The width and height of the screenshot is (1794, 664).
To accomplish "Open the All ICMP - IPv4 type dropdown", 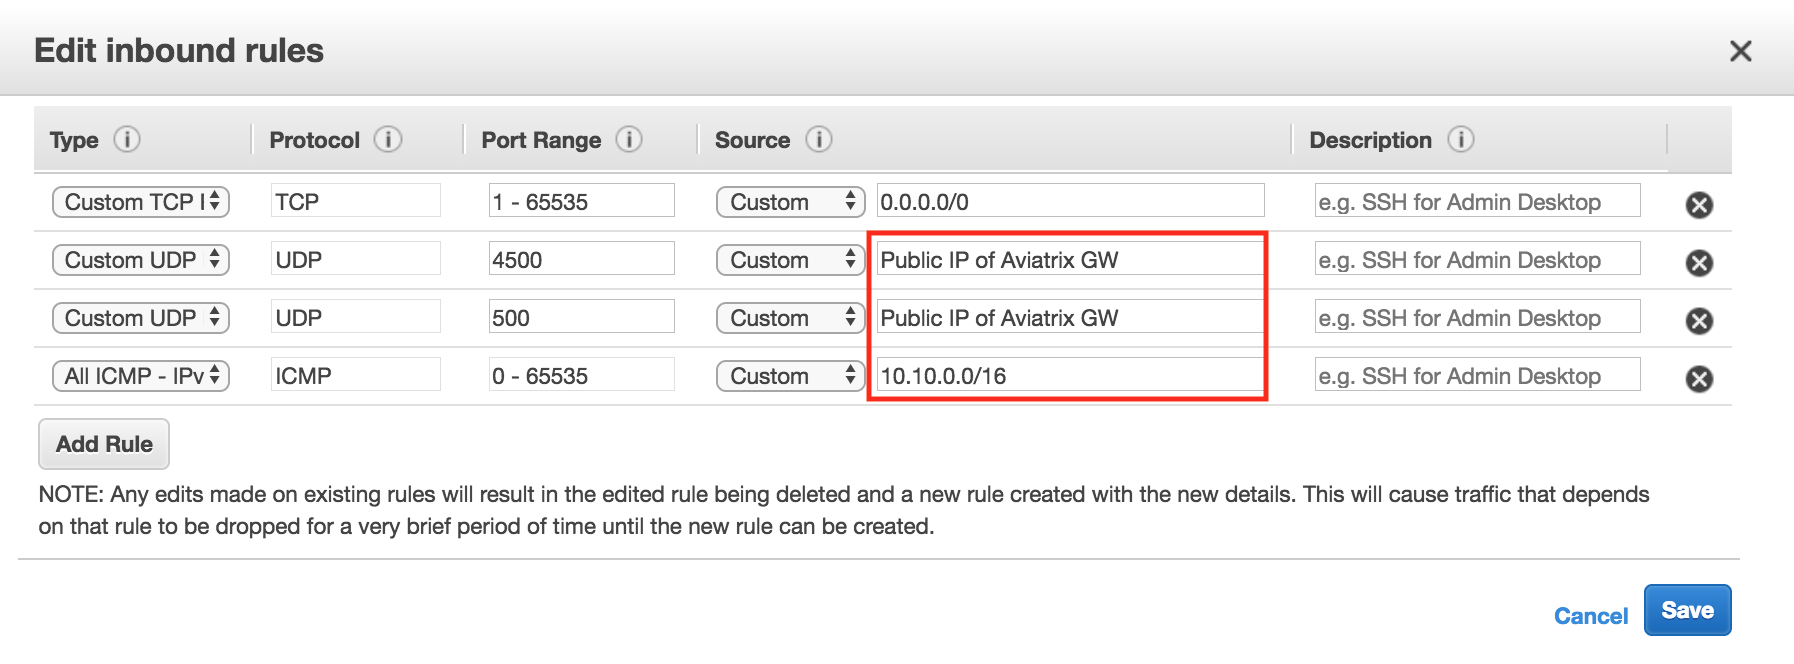I will [141, 376].
